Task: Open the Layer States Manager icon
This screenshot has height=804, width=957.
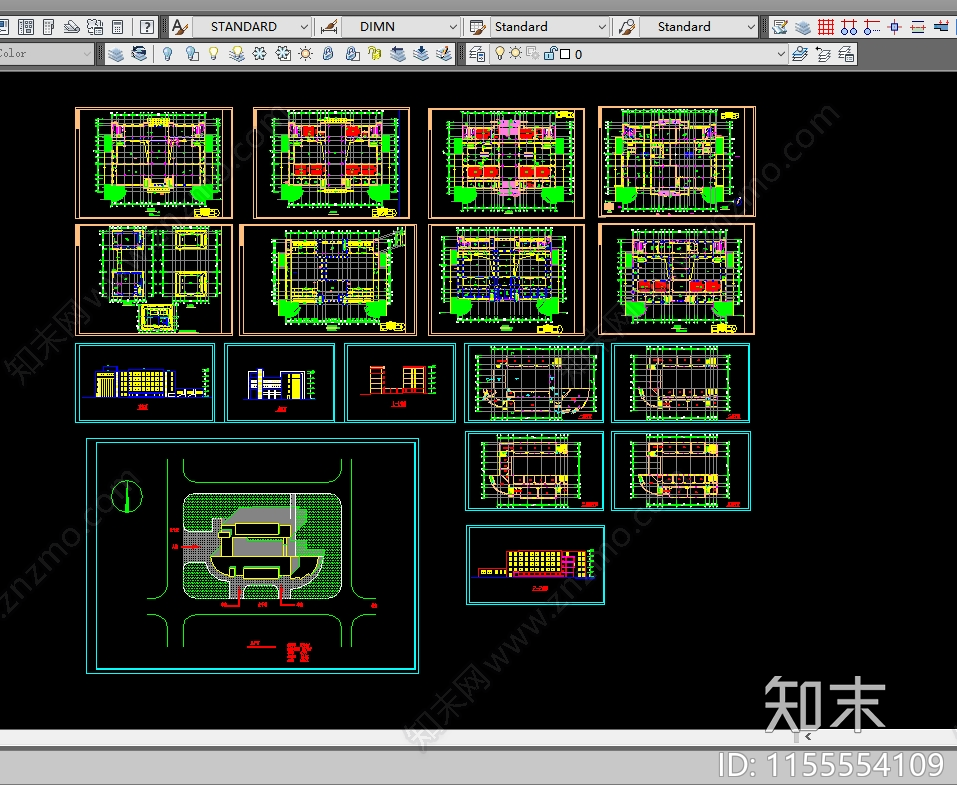Action: pos(846,54)
